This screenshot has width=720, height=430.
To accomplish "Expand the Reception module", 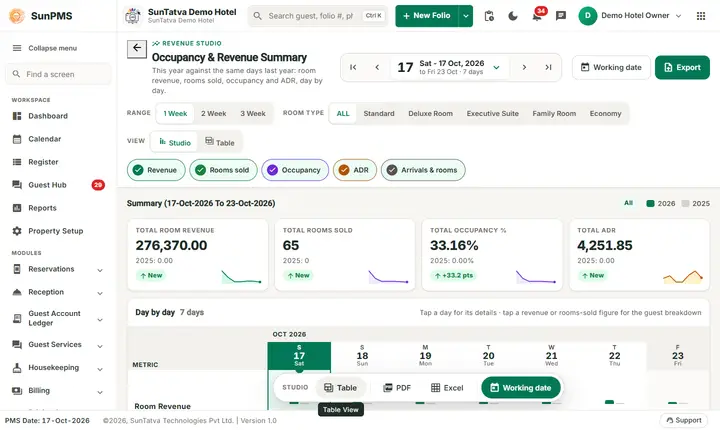I will click(x=57, y=292).
